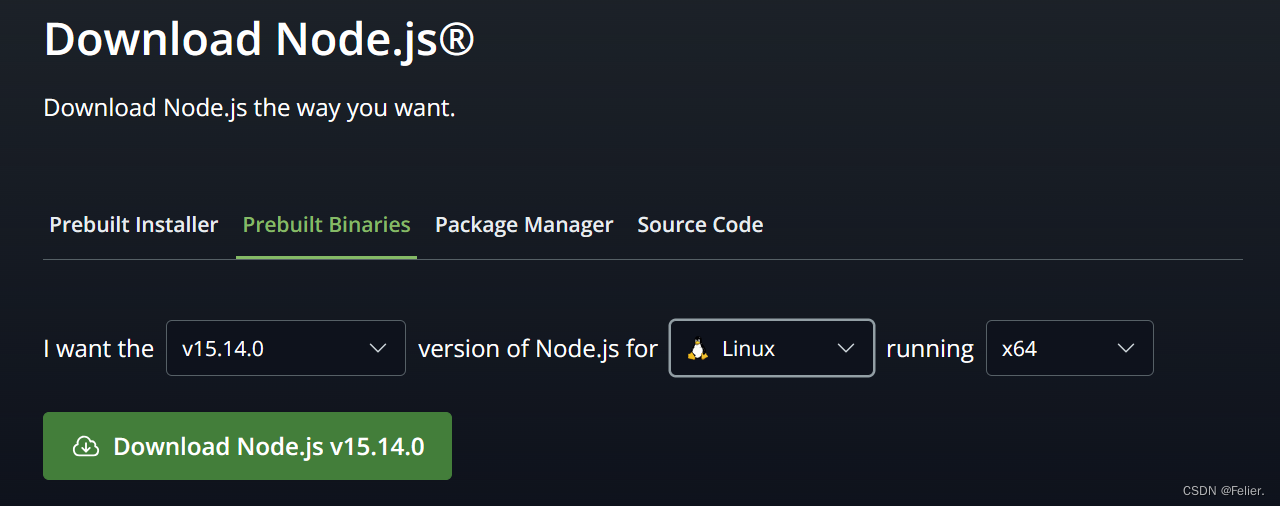
Task: Click the 'version of Node.js for' text
Action: (x=538, y=349)
